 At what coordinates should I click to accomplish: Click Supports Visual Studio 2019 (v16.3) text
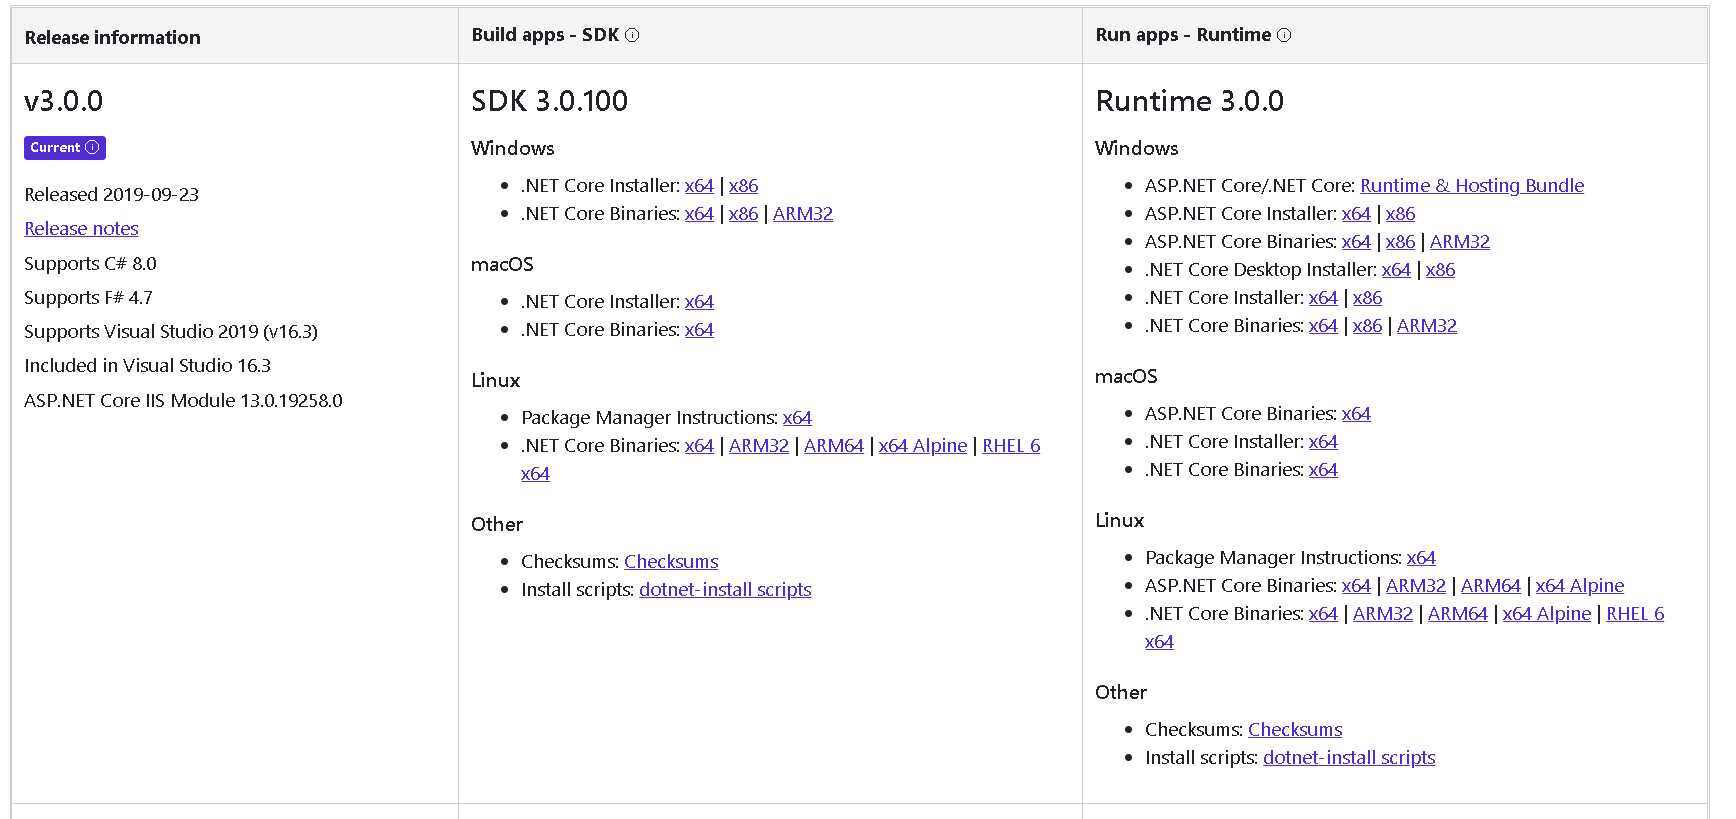click(171, 331)
